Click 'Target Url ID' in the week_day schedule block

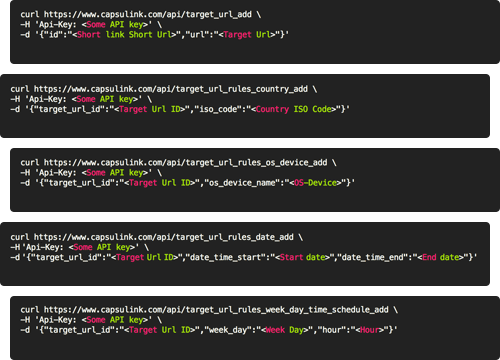tap(160, 330)
